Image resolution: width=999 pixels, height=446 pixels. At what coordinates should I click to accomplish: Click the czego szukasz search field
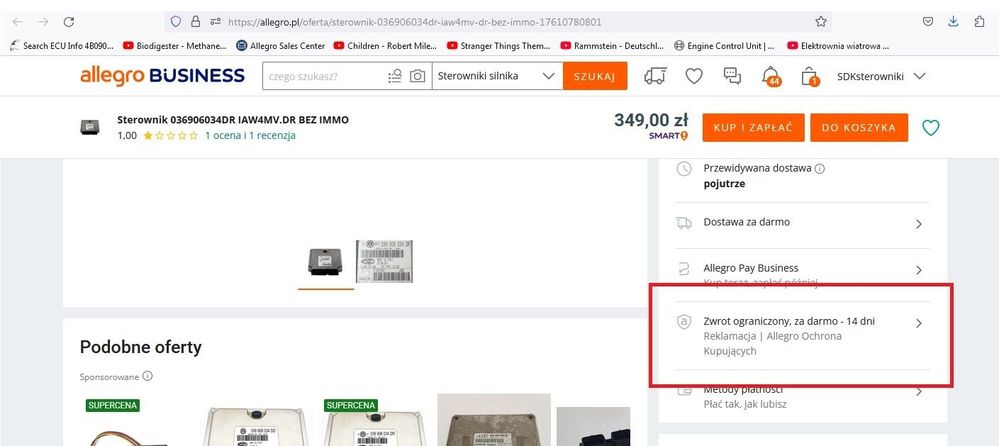(x=320, y=76)
